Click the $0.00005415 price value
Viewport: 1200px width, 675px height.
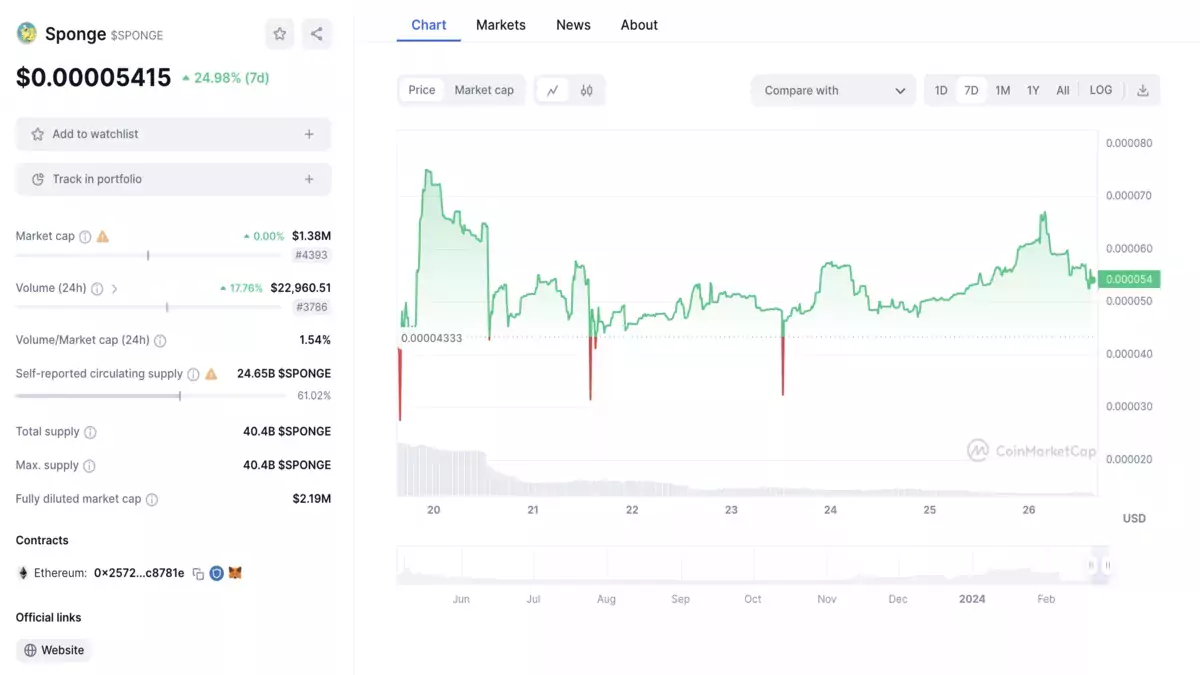[x=94, y=77]
